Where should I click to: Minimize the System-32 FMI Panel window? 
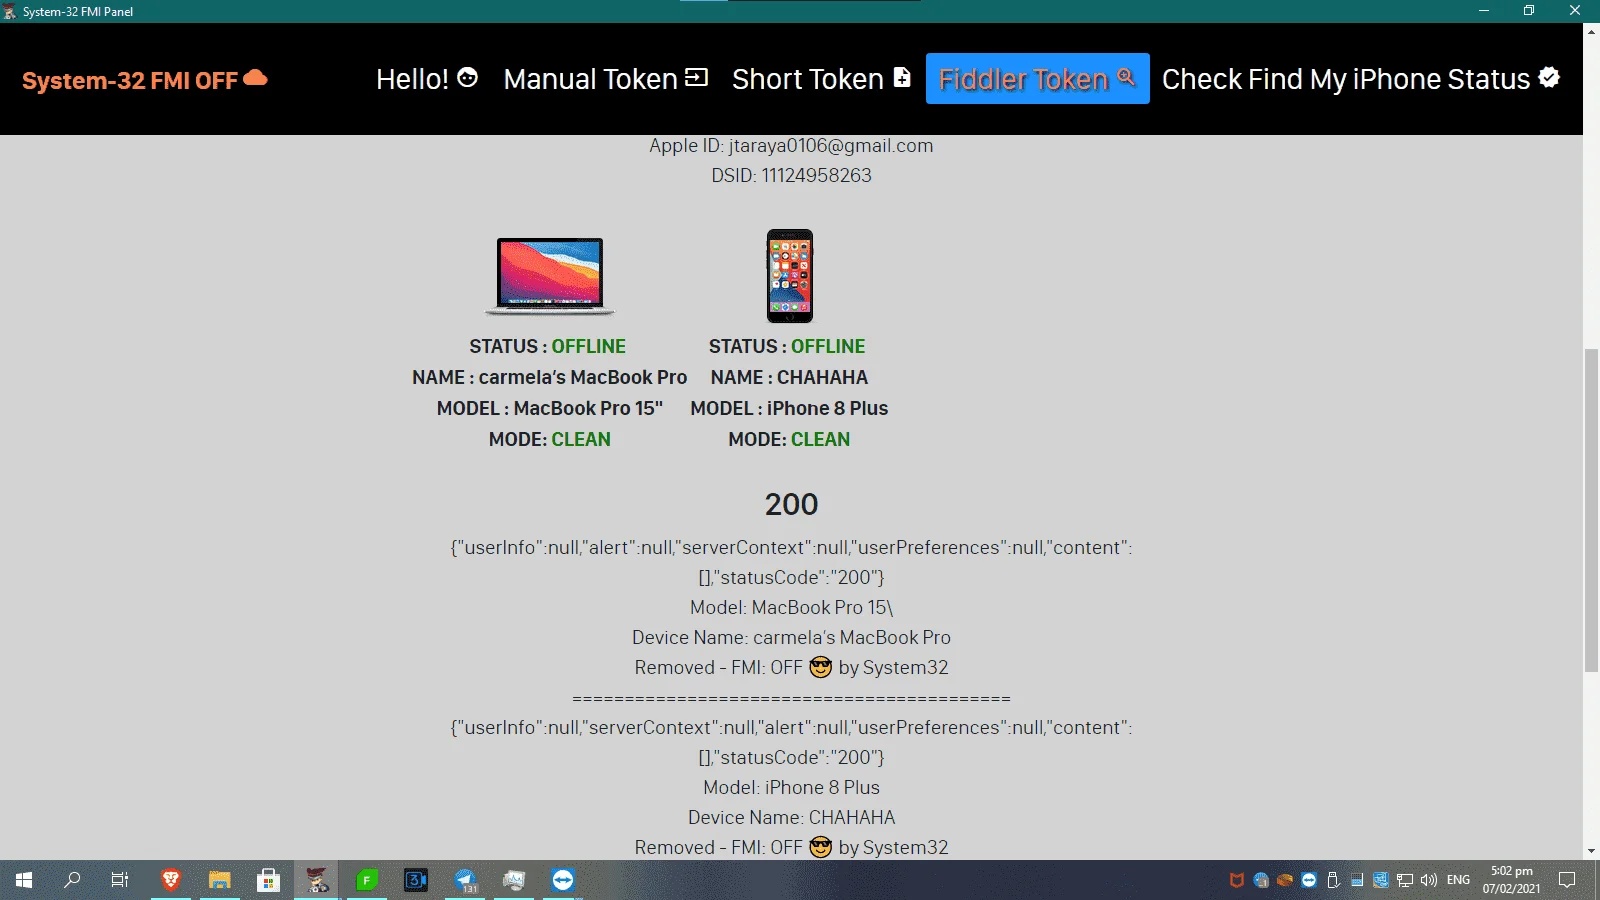pos(1484,11)
